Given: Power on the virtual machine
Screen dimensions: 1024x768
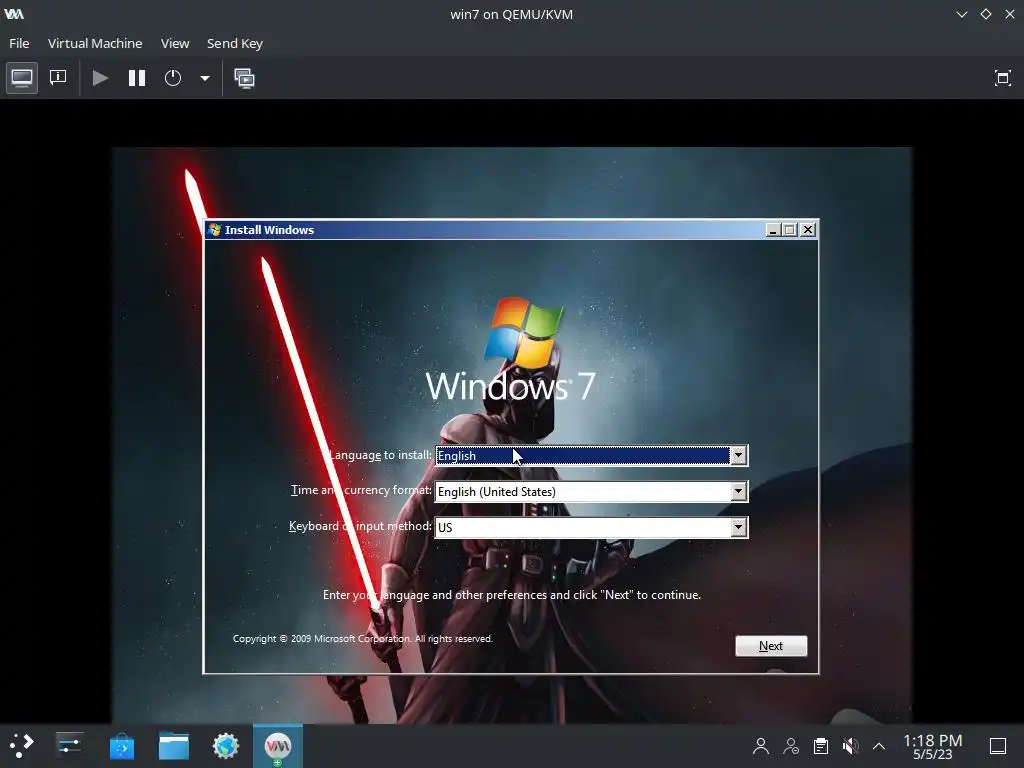Looking at the screenshot, I should pyautogui.click(x=100, y=78).
